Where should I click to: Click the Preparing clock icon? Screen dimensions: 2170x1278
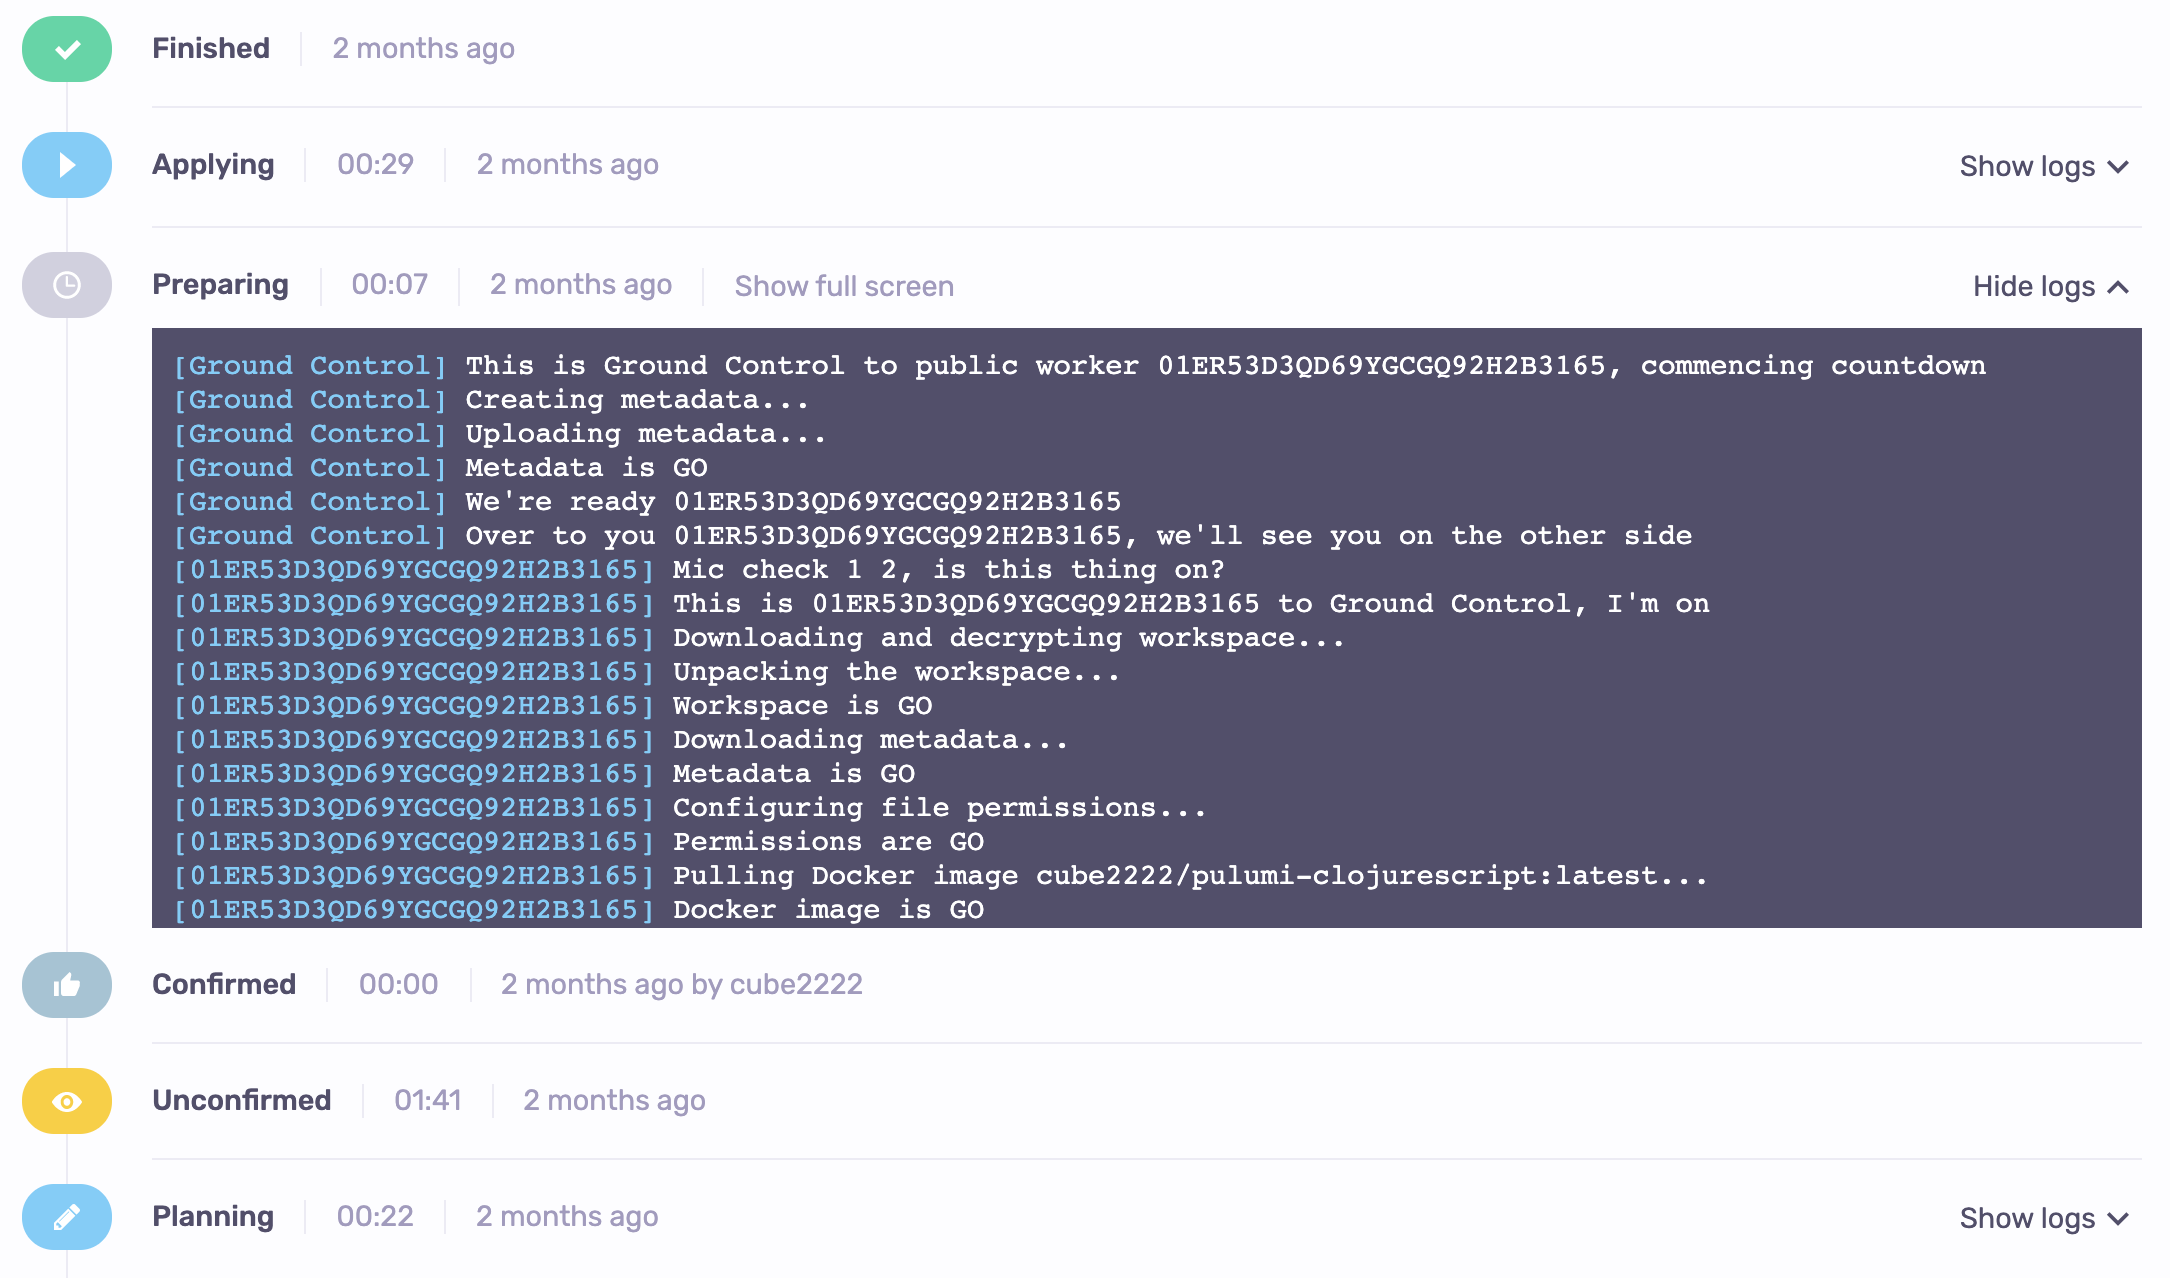coord(66,286)
